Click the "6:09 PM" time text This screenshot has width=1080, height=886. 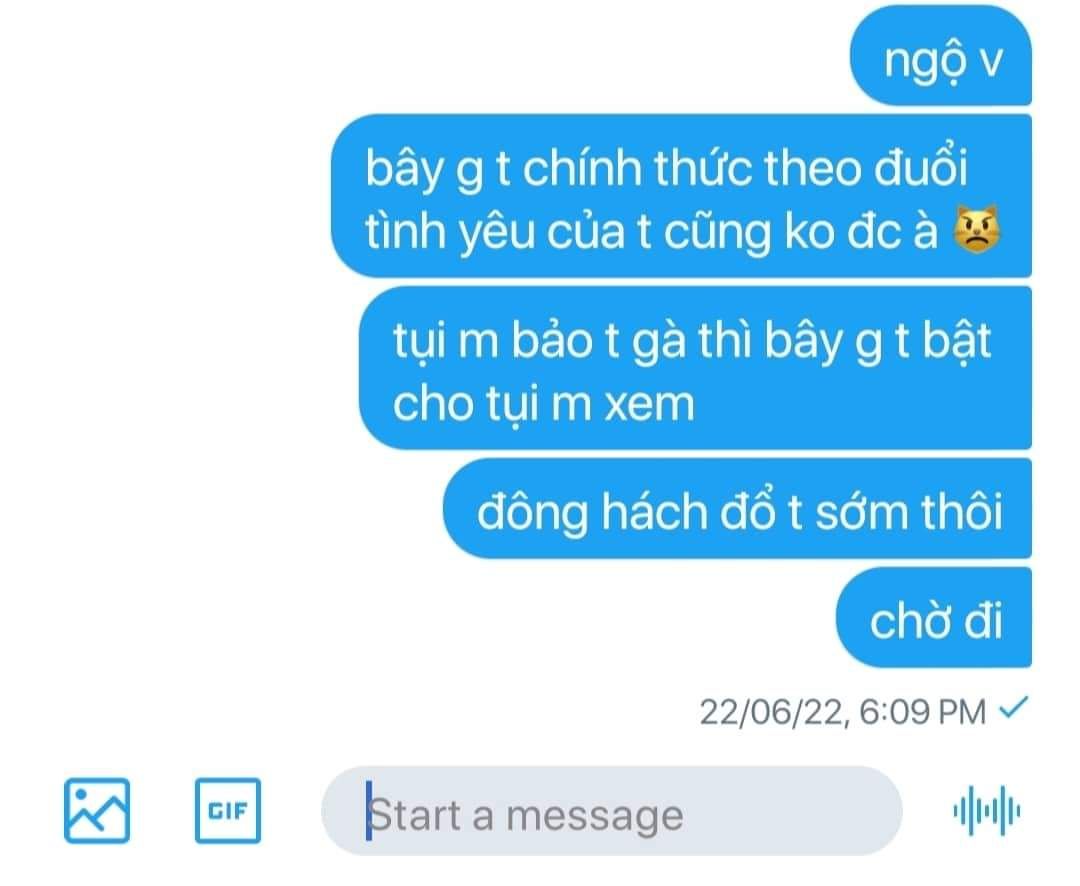[x=923, y=712]
